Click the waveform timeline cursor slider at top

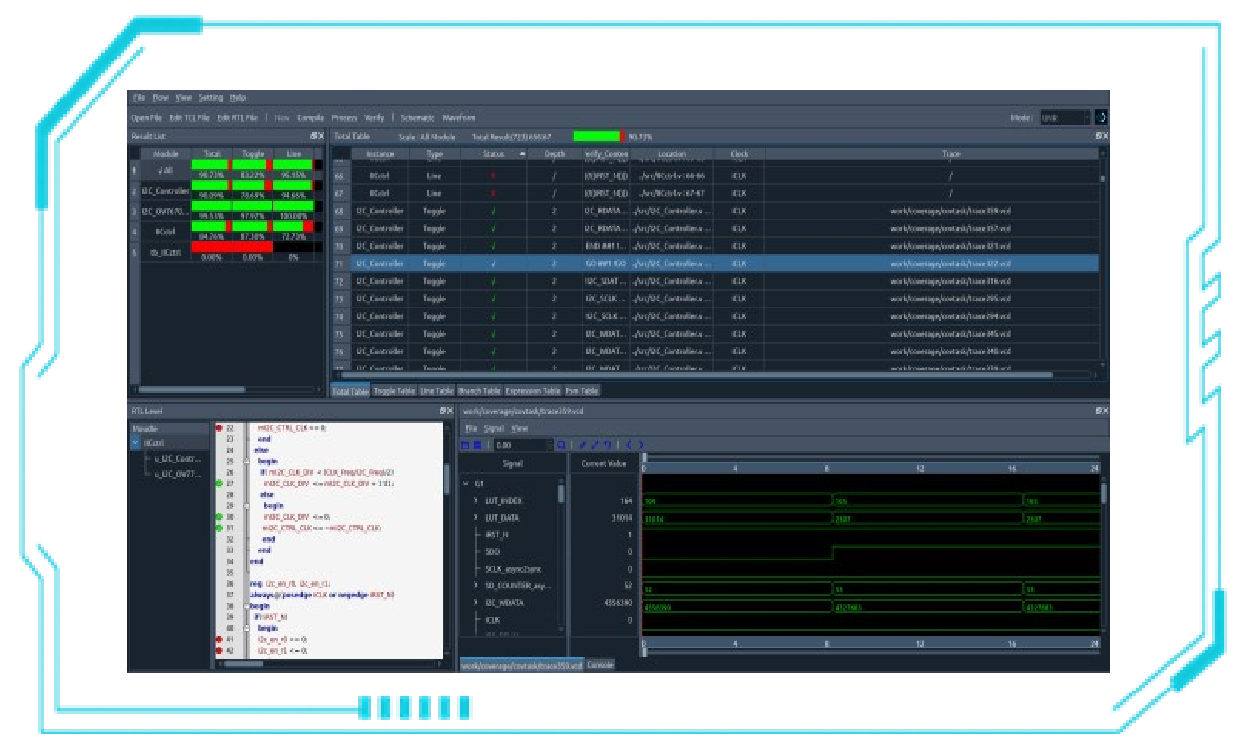point(644,457)
